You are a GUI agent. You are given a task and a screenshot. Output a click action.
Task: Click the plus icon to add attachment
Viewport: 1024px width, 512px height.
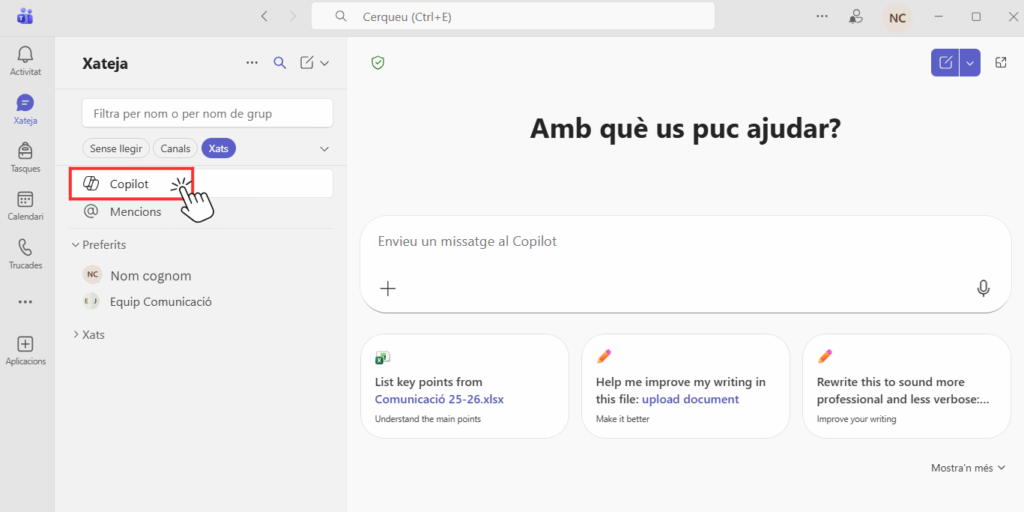[x=388, y=288]
